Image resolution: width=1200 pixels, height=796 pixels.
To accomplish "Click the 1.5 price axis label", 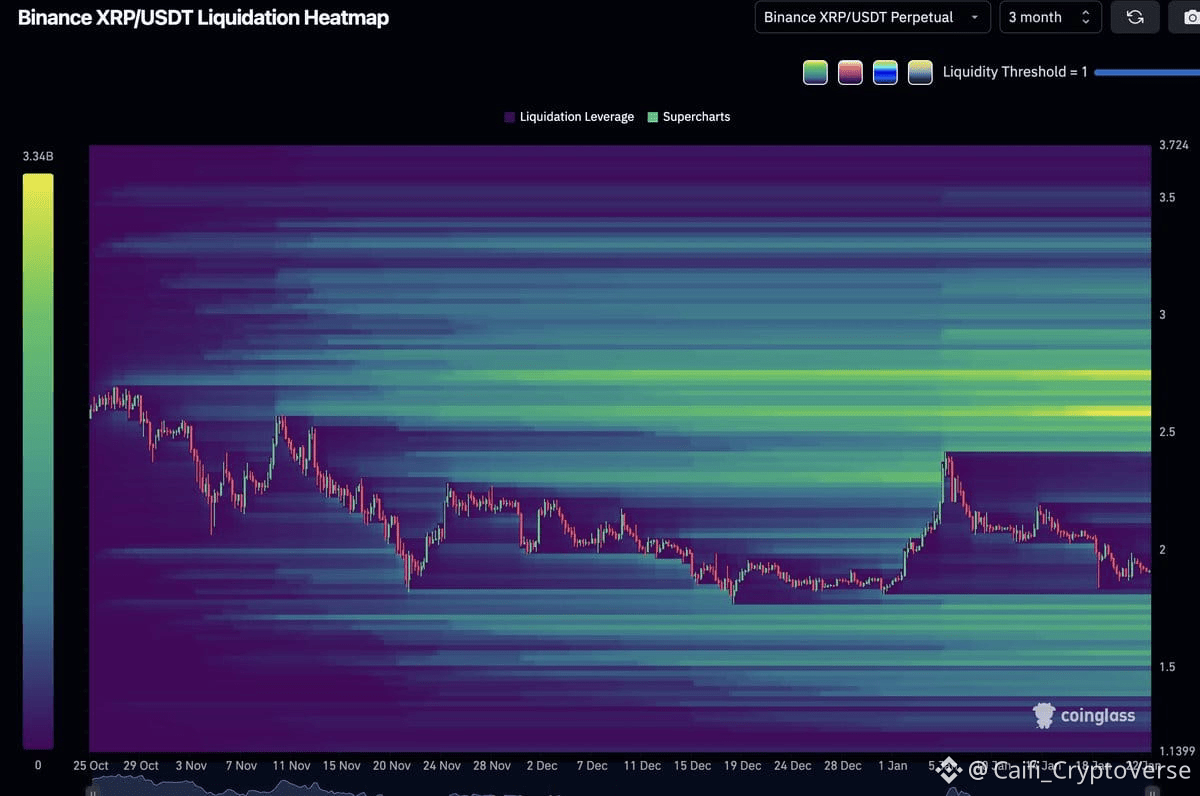I will [x=1167, y=667].
